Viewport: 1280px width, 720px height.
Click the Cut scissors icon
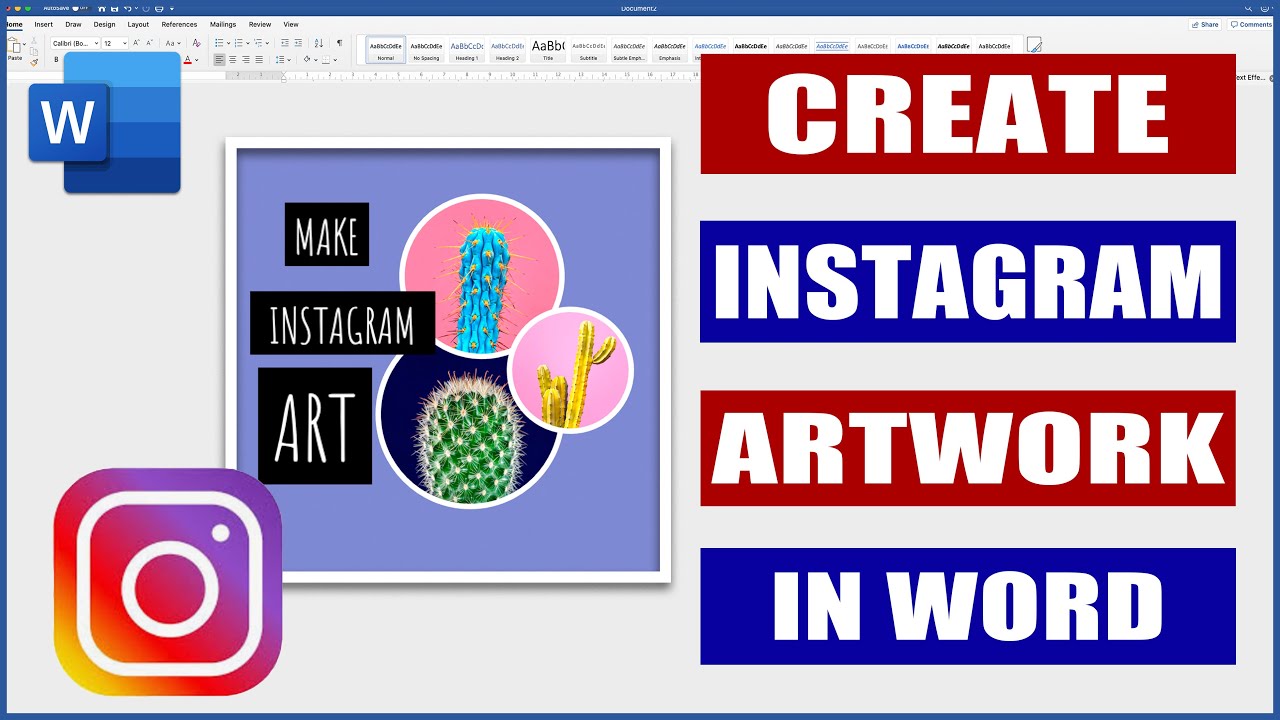pos(34,41)
